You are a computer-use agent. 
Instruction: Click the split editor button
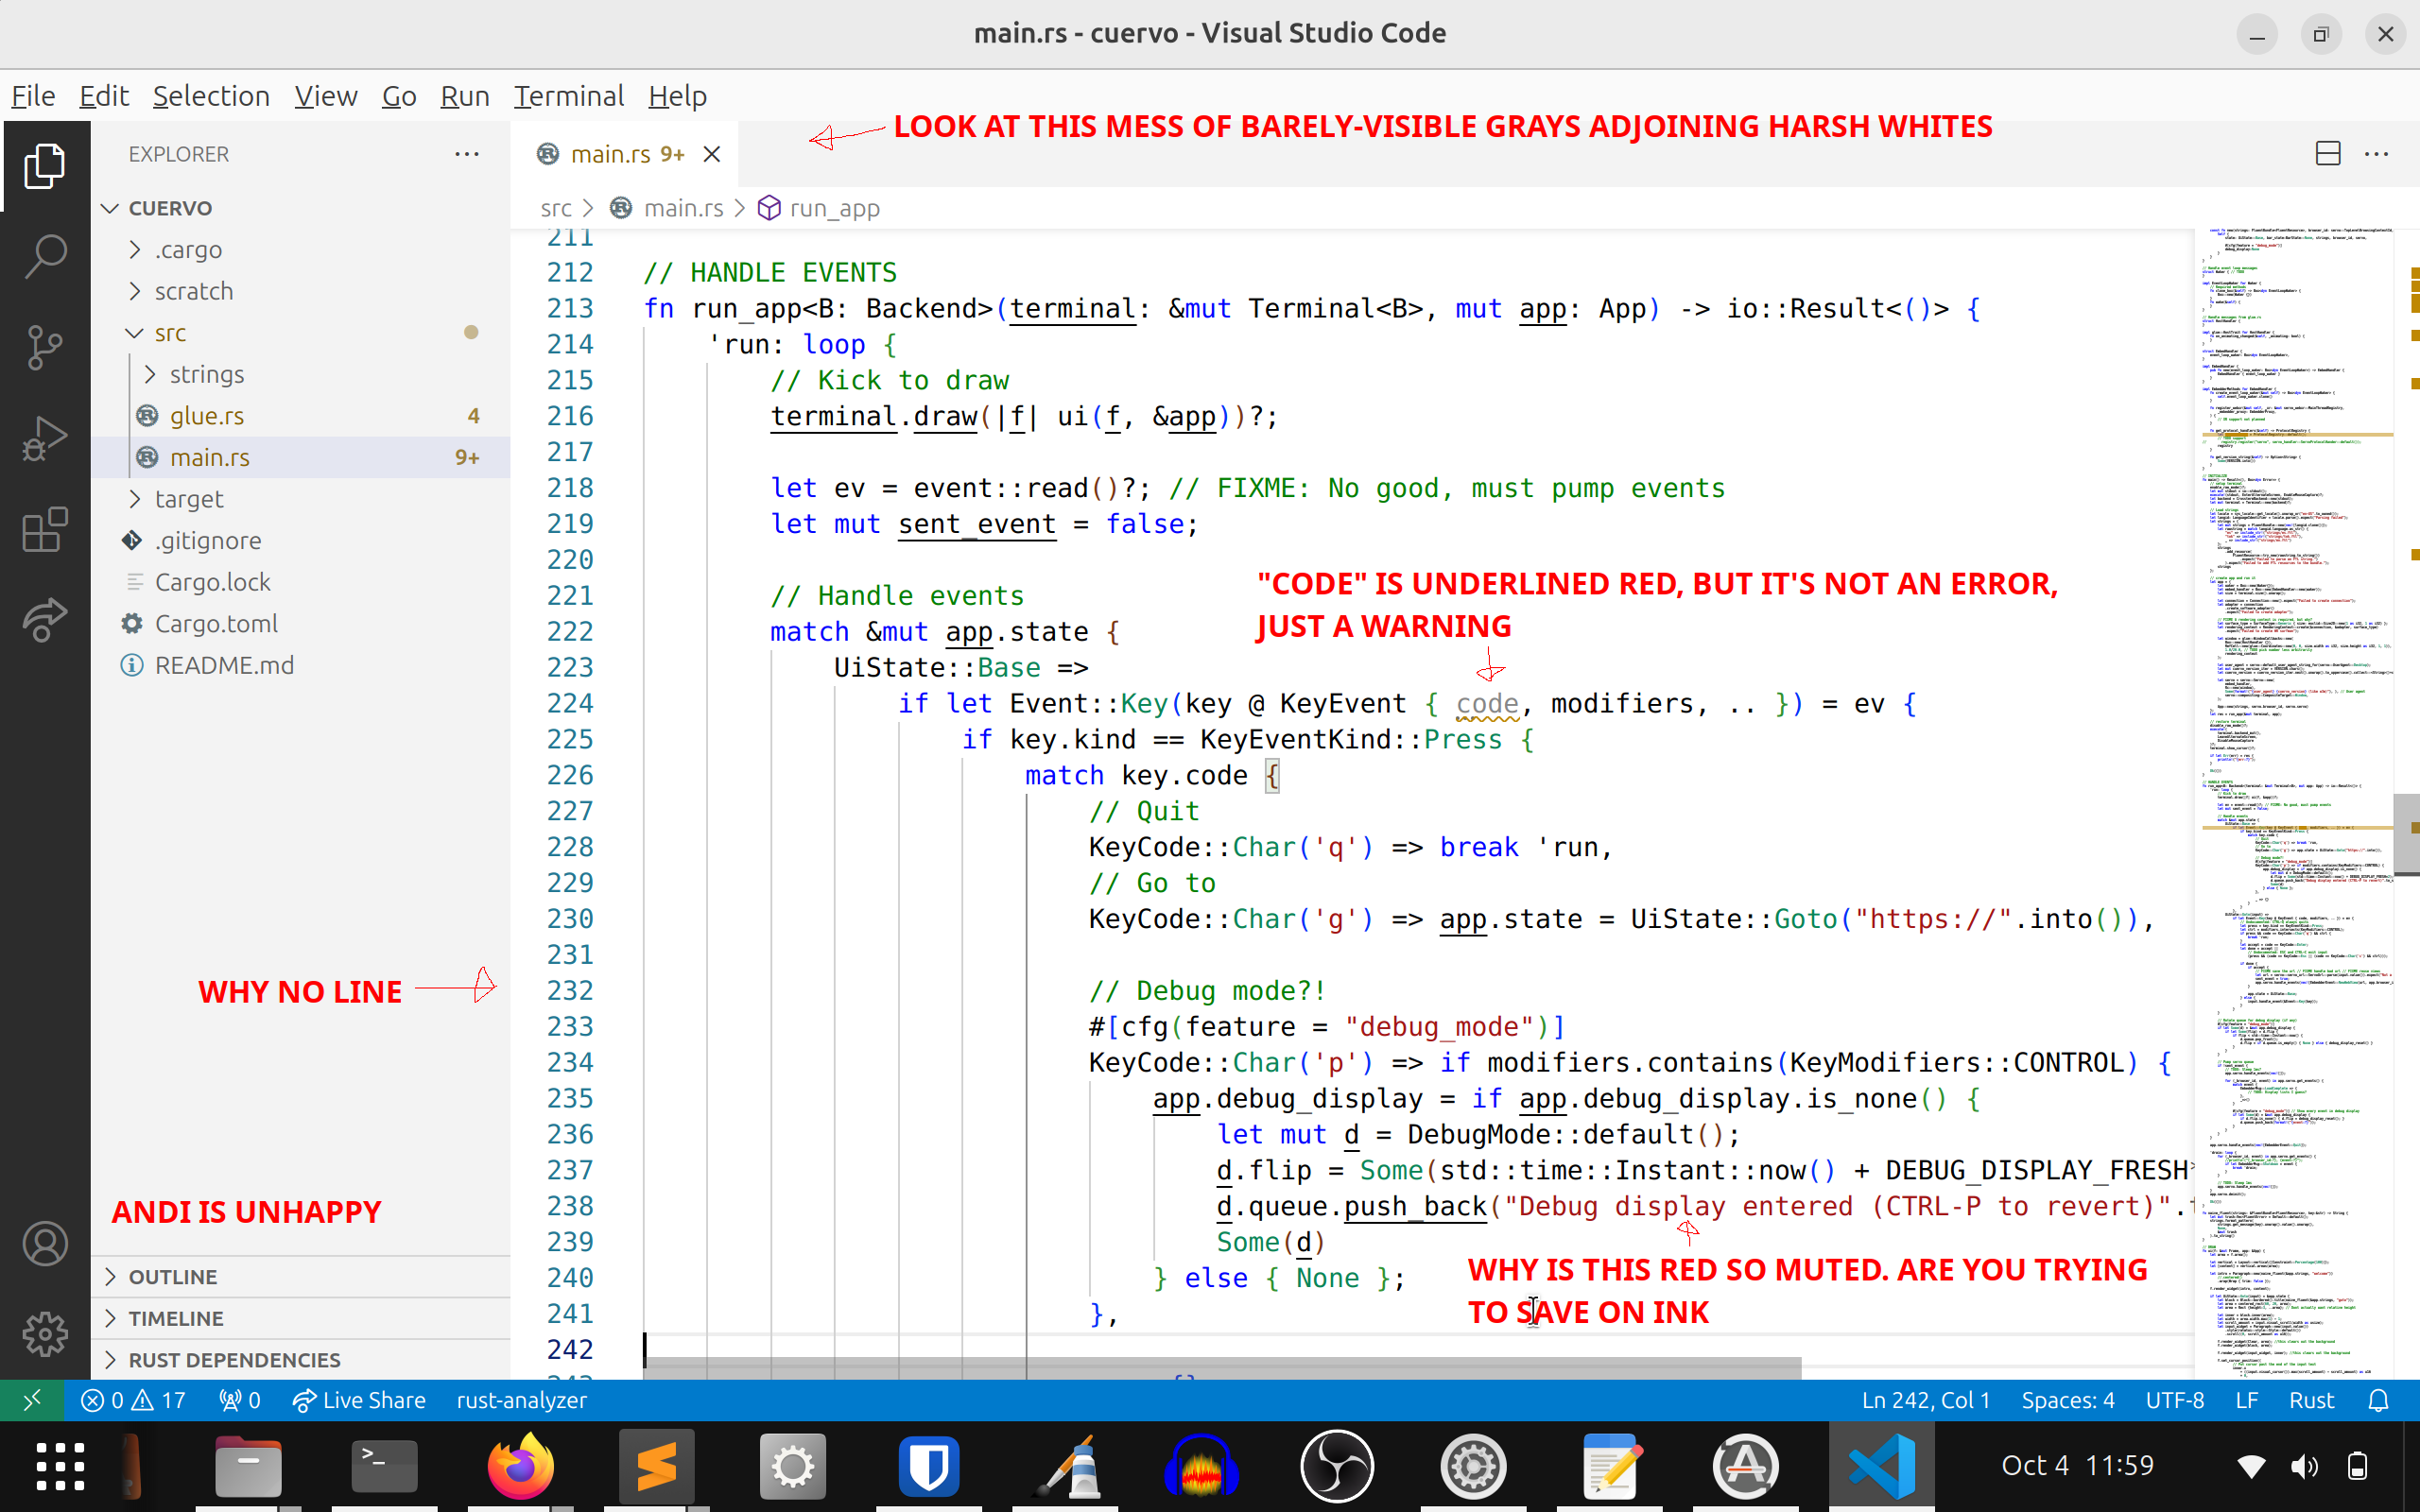tap(2327, 153)
